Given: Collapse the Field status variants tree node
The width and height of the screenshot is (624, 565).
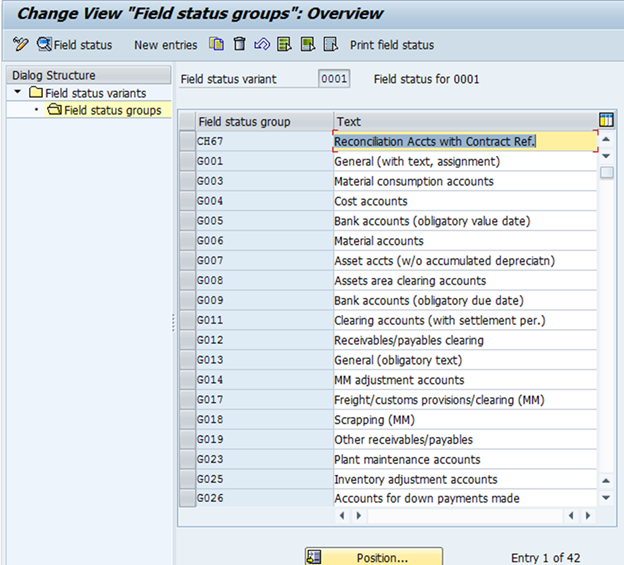Looking at the screenshot, I should [x=18, y=92].
